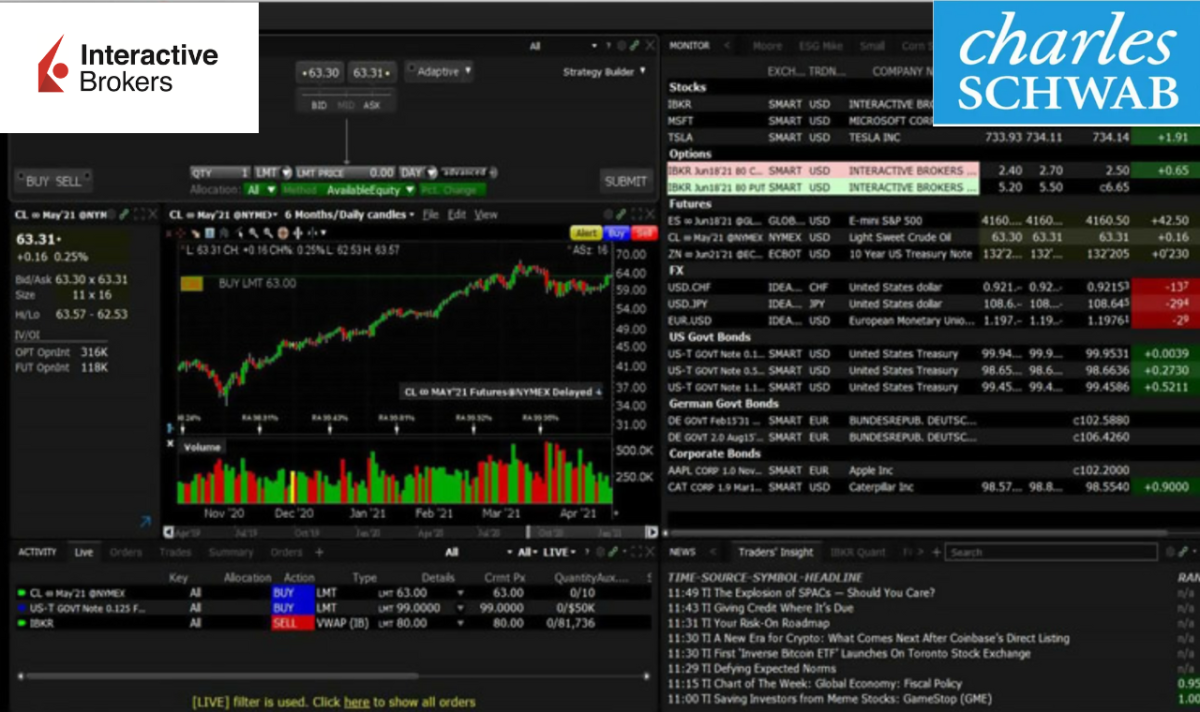Screen dimensions: 1200x712
Task: Click the chain link icon in order entry panel header
Action: (634, 46)
